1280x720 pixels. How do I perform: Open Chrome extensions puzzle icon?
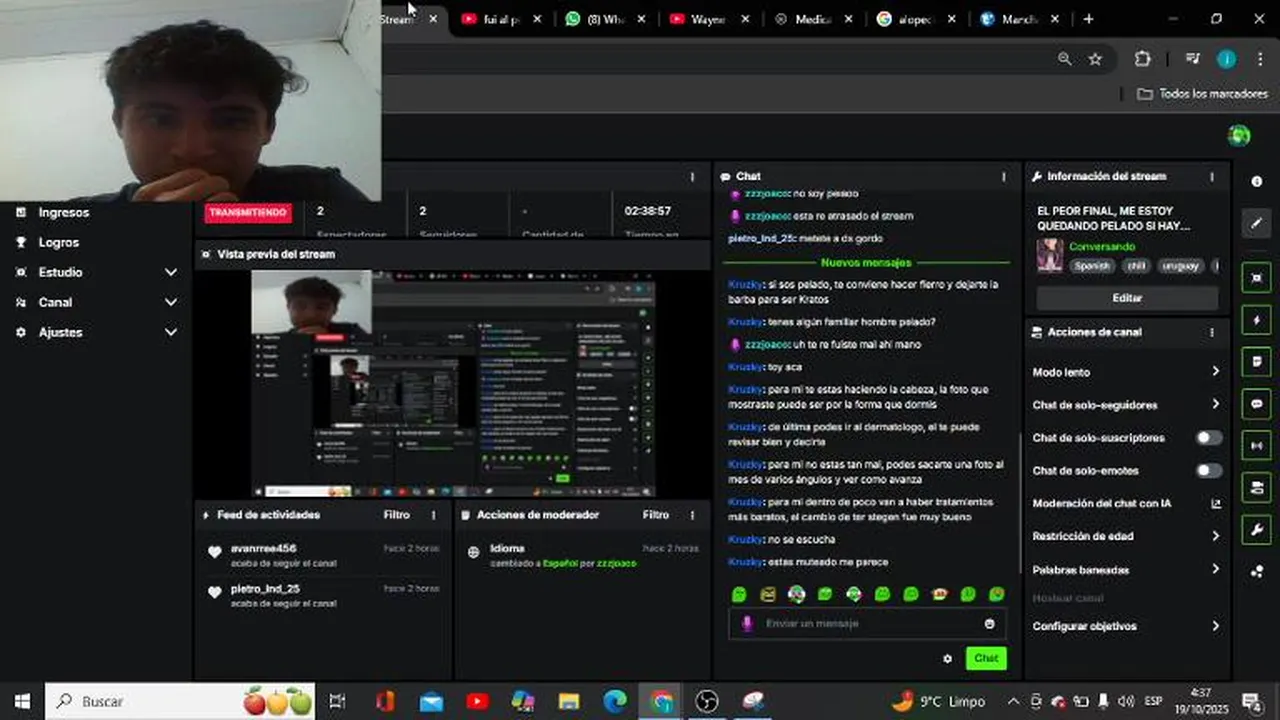pyautogui.click(x=1142, y=59)
